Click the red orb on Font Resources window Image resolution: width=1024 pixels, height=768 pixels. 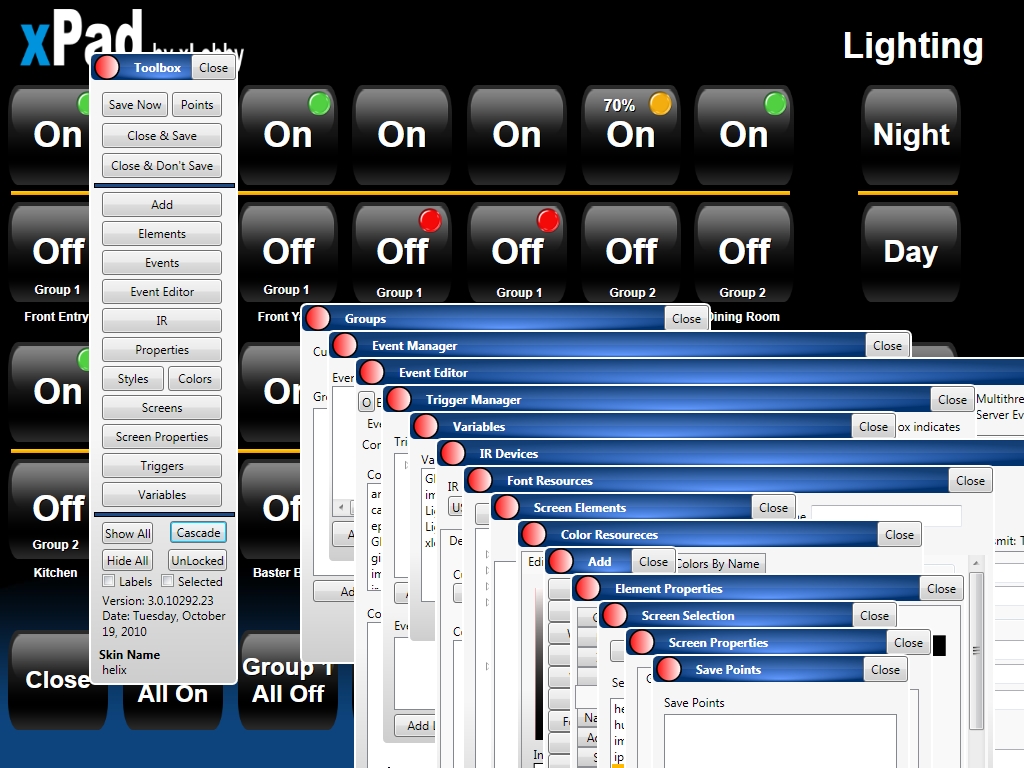coord(480,480)
